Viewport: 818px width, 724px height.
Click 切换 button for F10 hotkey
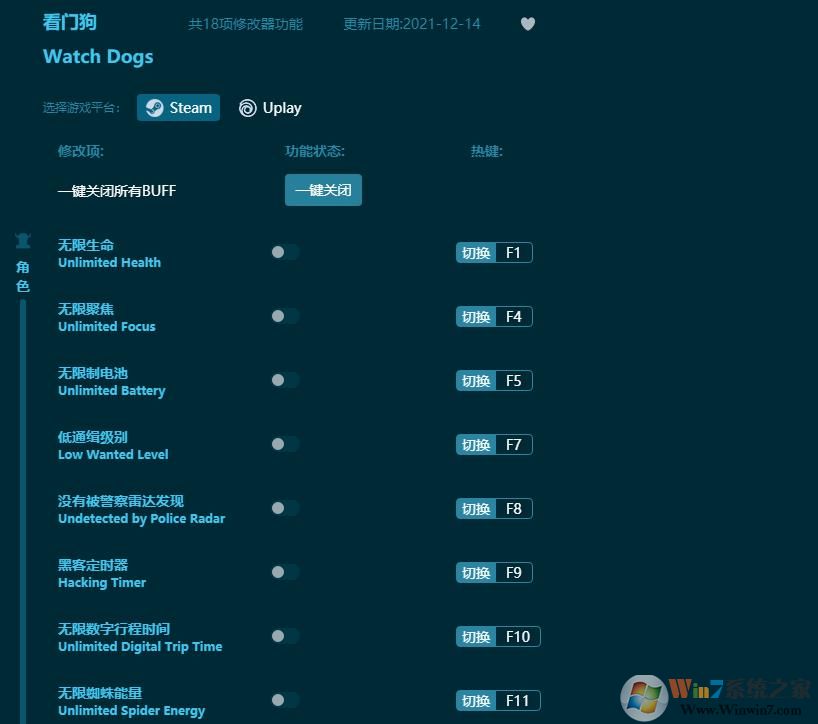(476, 637)
